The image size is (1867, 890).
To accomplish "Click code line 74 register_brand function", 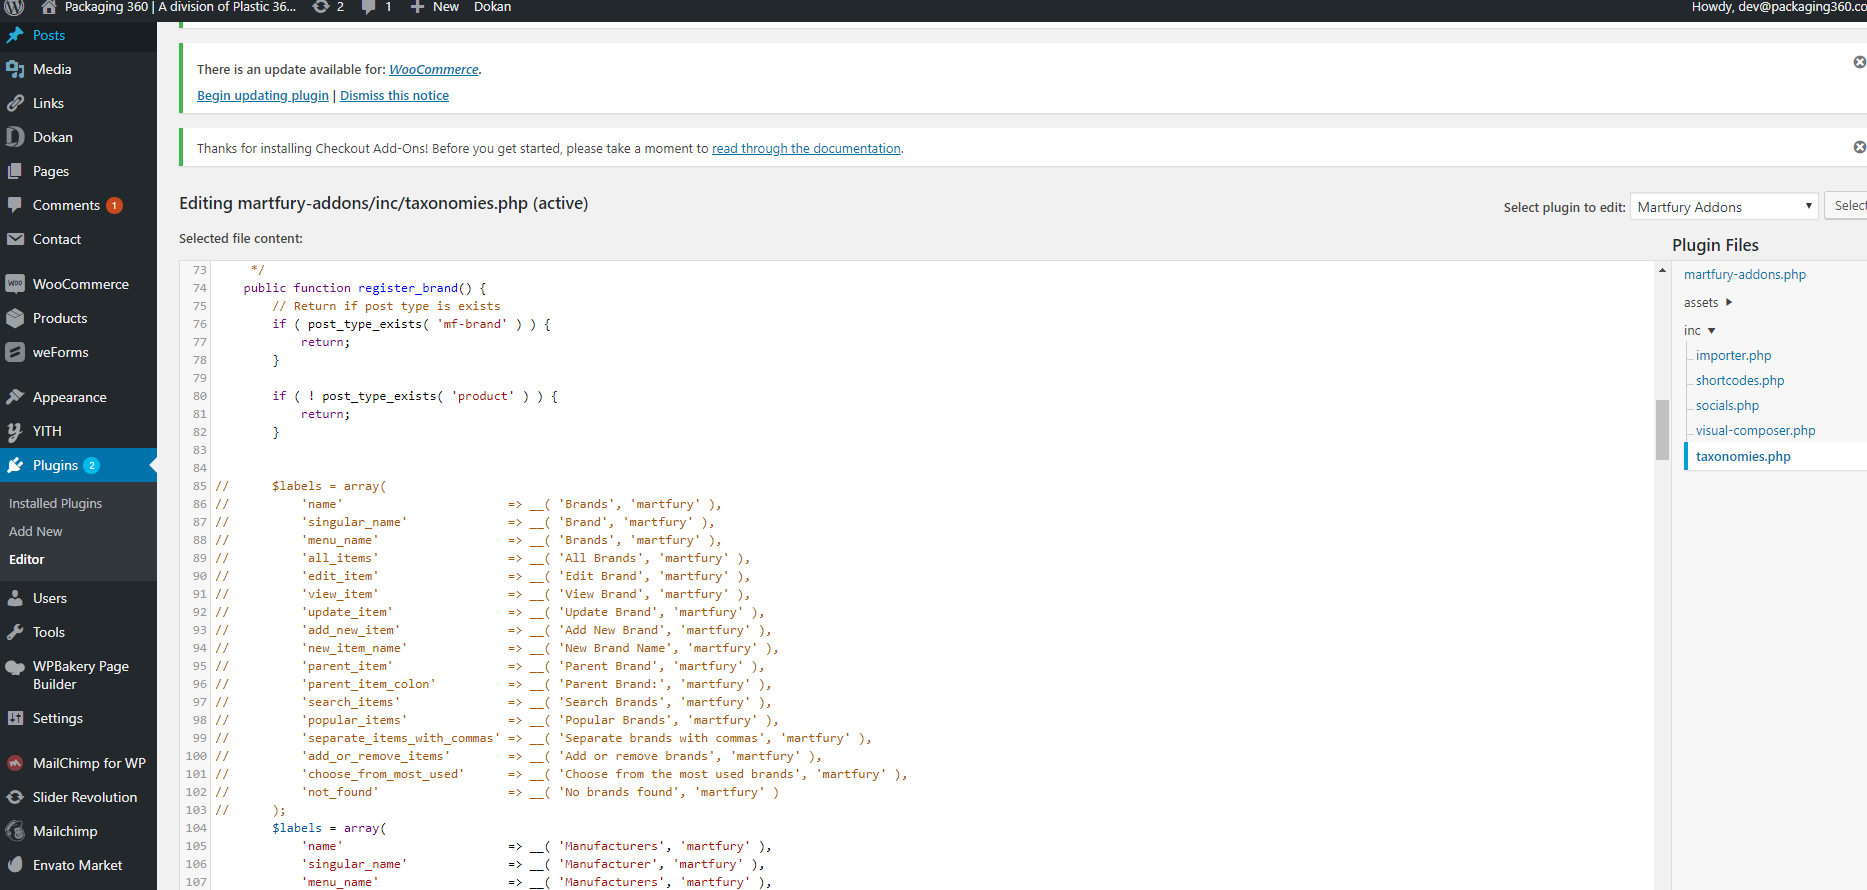I will (364, 288).
